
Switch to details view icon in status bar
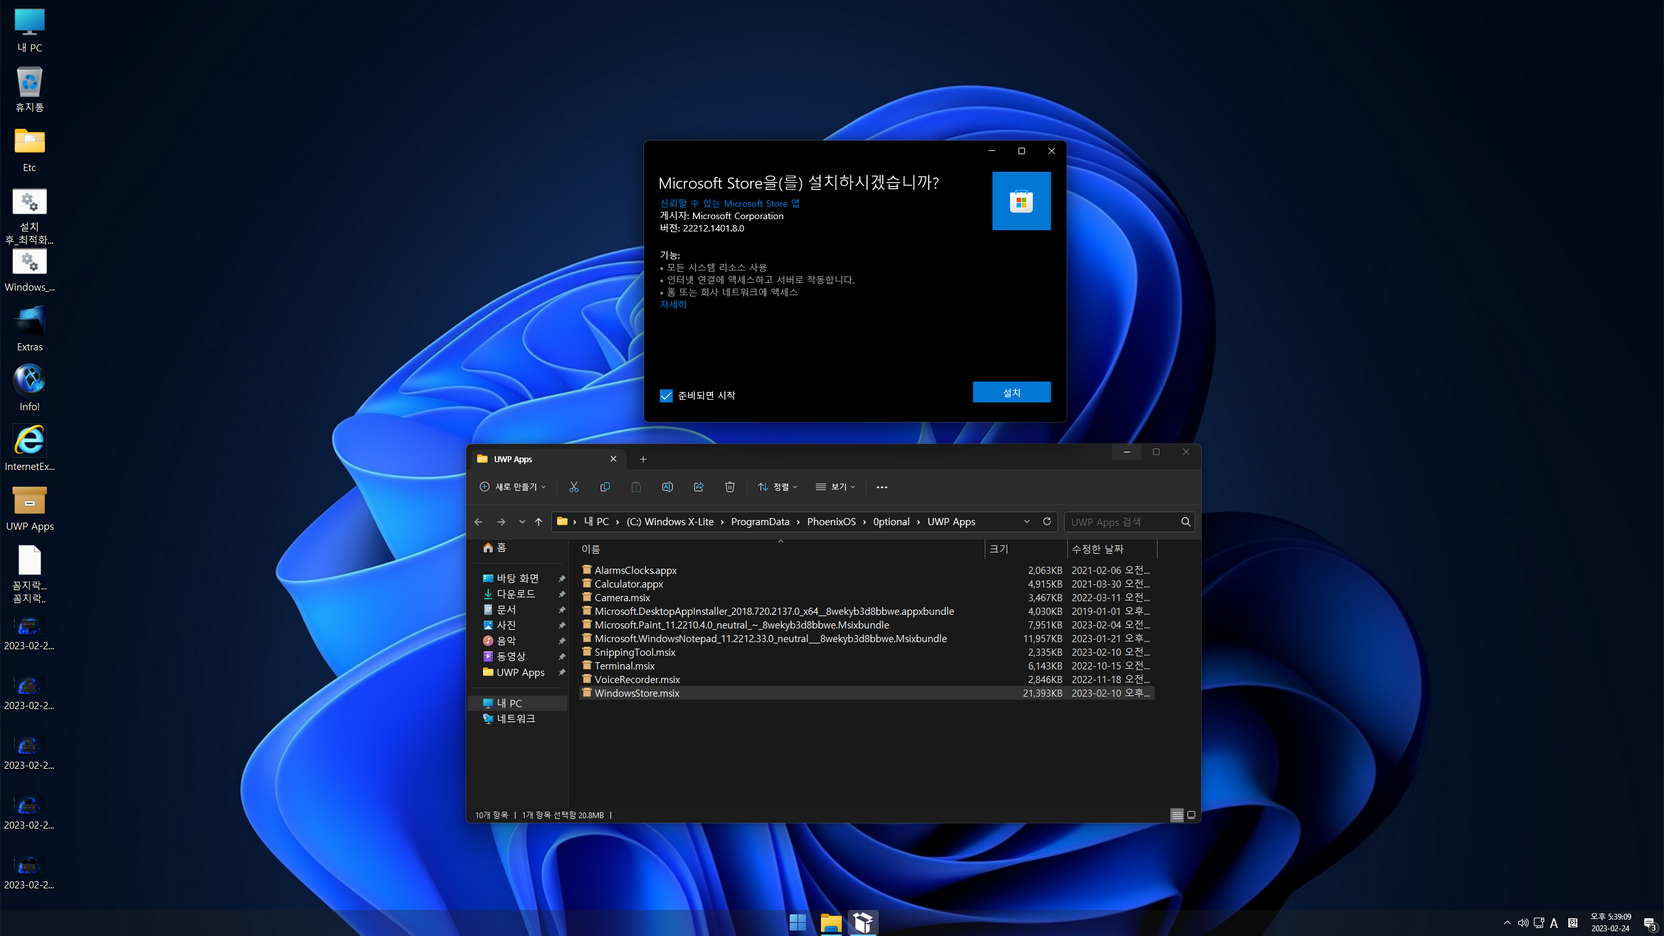[1177, 815]
